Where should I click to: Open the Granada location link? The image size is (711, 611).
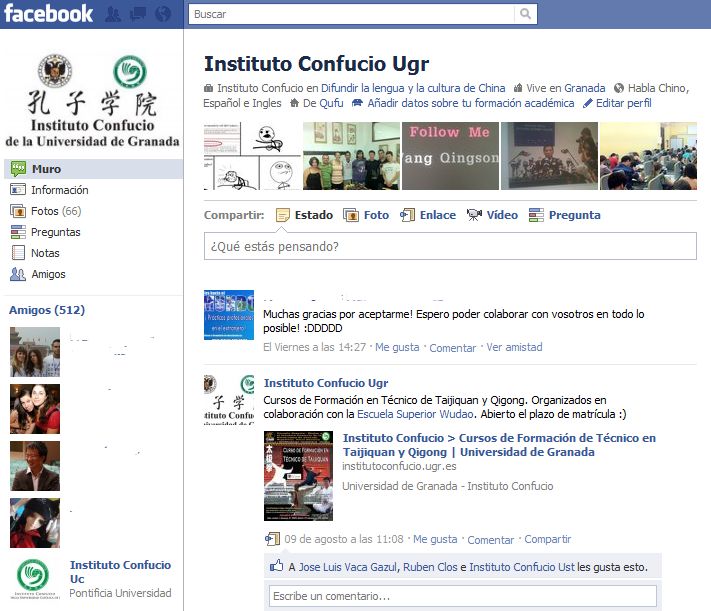585,88
